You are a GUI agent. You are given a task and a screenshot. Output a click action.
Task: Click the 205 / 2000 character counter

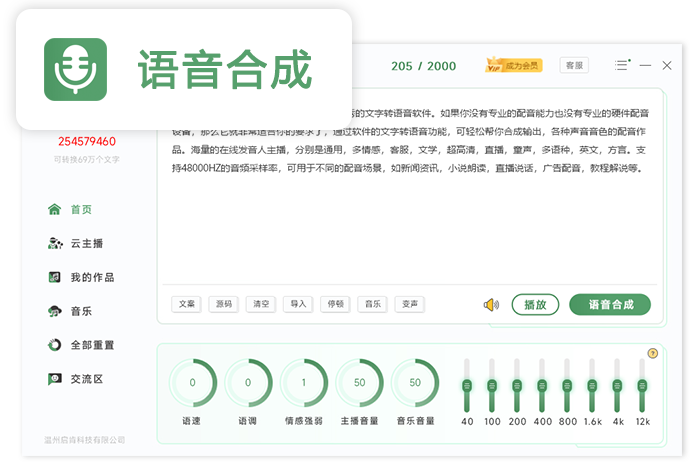(x=423, y=66)
